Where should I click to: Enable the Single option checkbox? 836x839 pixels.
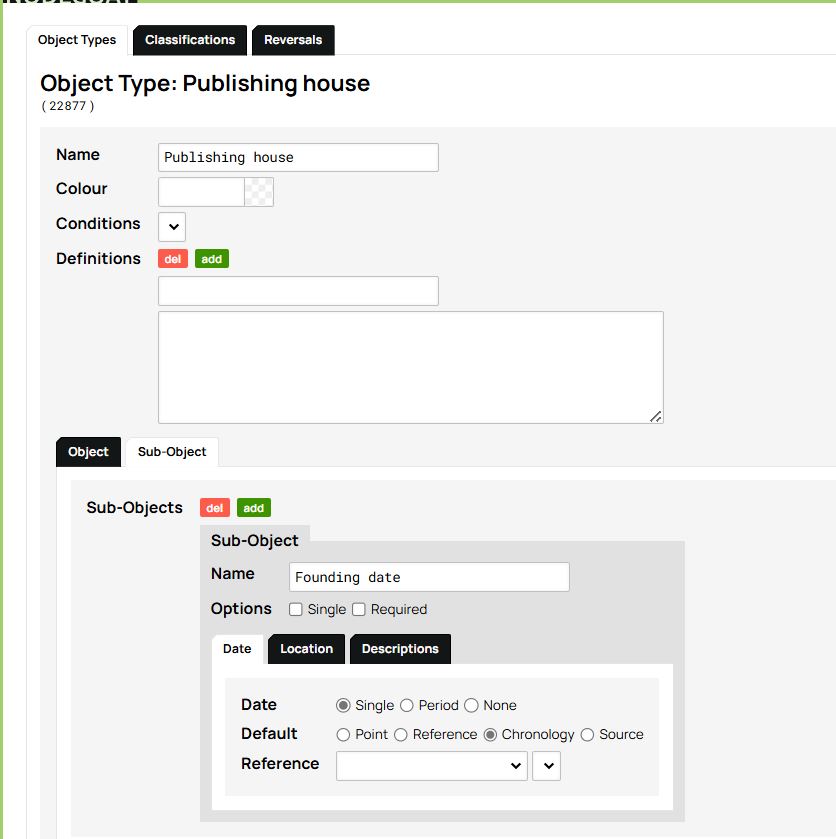pyautogui.click(x=296, y=609)
